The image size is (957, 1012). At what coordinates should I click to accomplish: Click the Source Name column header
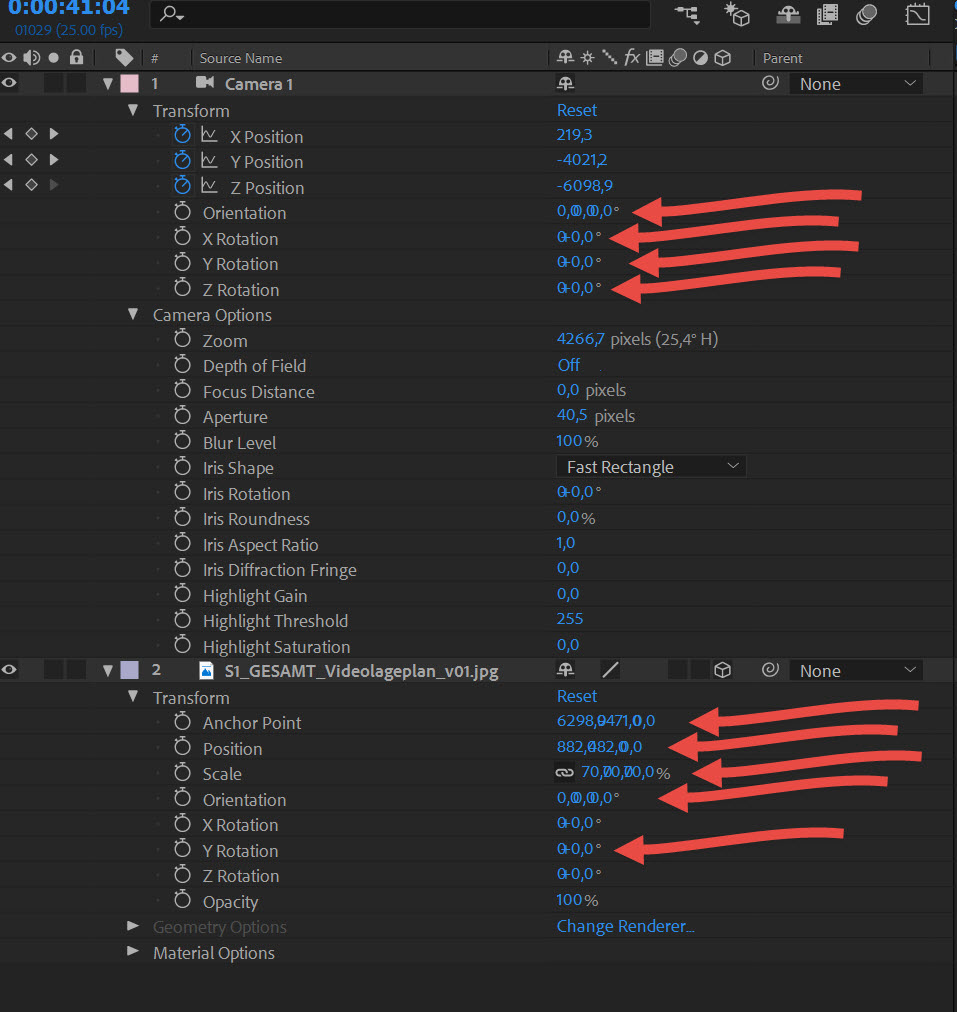tap(240, 58)
